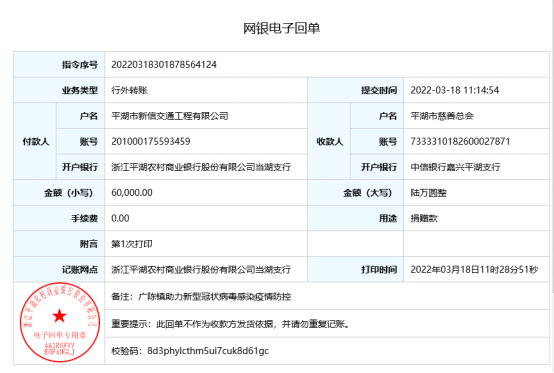The width and height of the screenshot is (554, 373).
Task: Select payer account 201000175593459
Action: point(151,142)
